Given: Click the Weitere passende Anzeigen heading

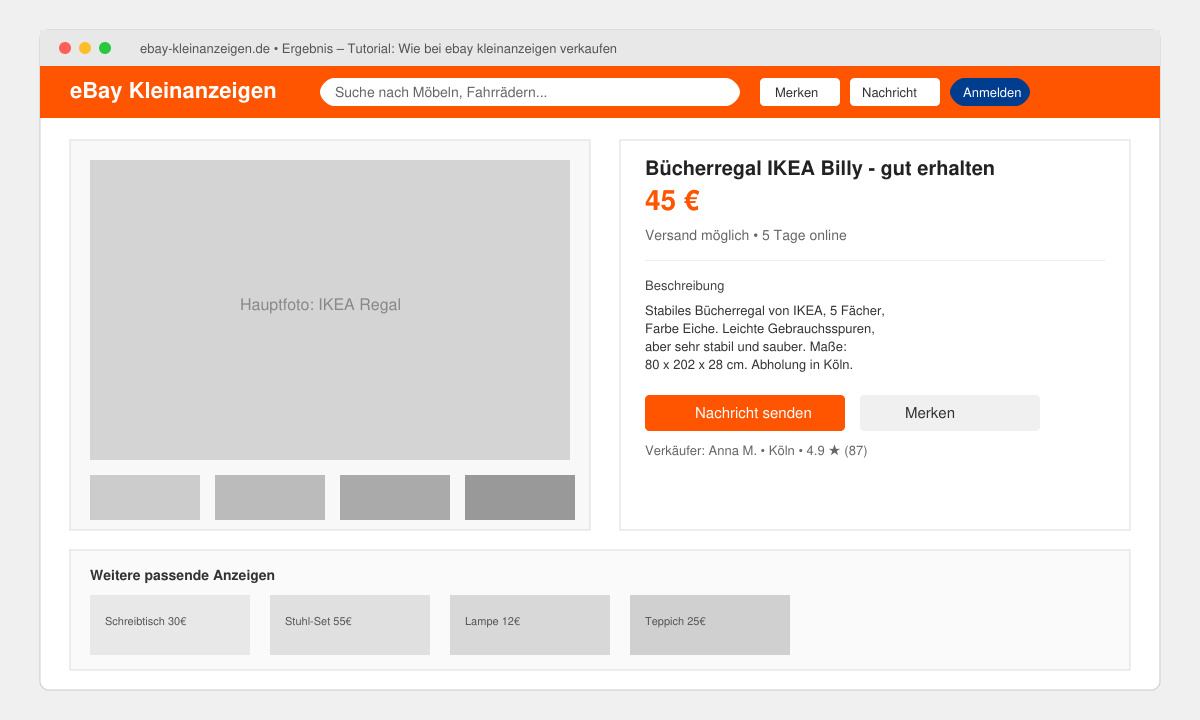Looking at the screenshot, I should (x=182, y=575).
